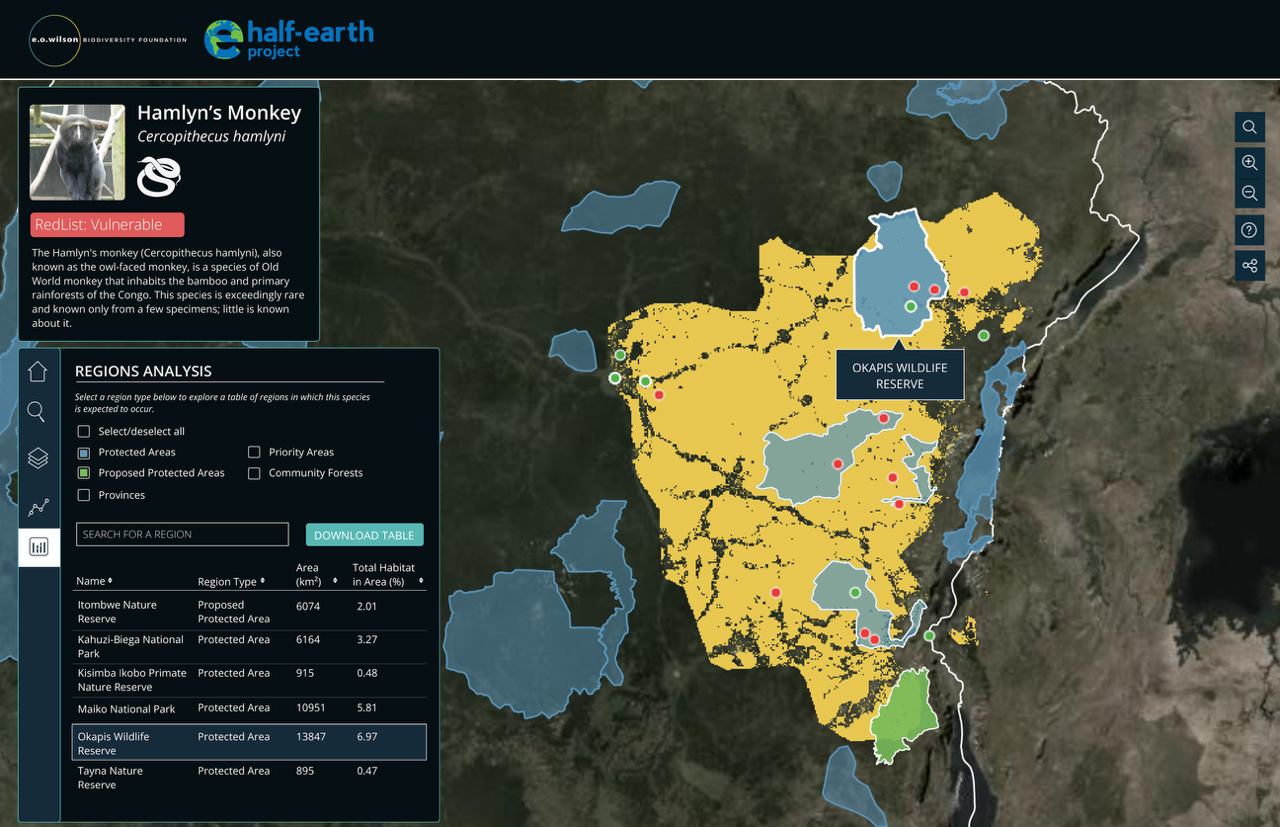The width and height of the screenshot is (1280, 827).
Task: Open the help question mark icon
Action: [x=1249, y=230]
